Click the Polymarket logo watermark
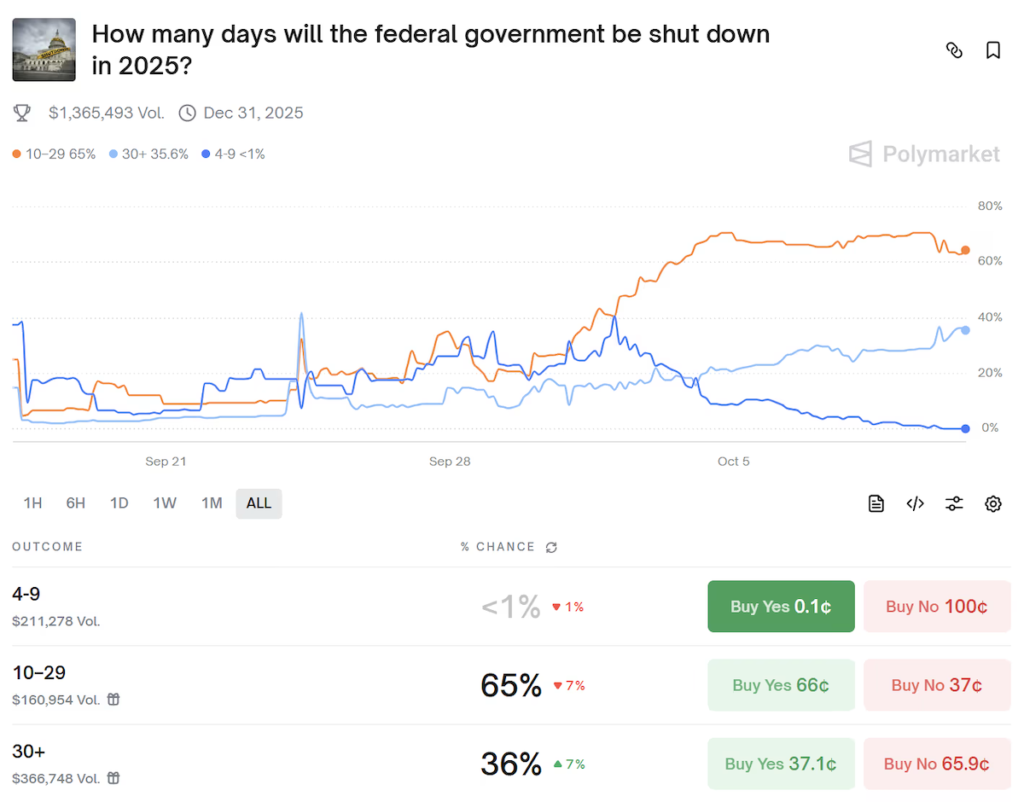Image resolution: width=1024 pixels, height=802 pixels. tap(924, 154)
